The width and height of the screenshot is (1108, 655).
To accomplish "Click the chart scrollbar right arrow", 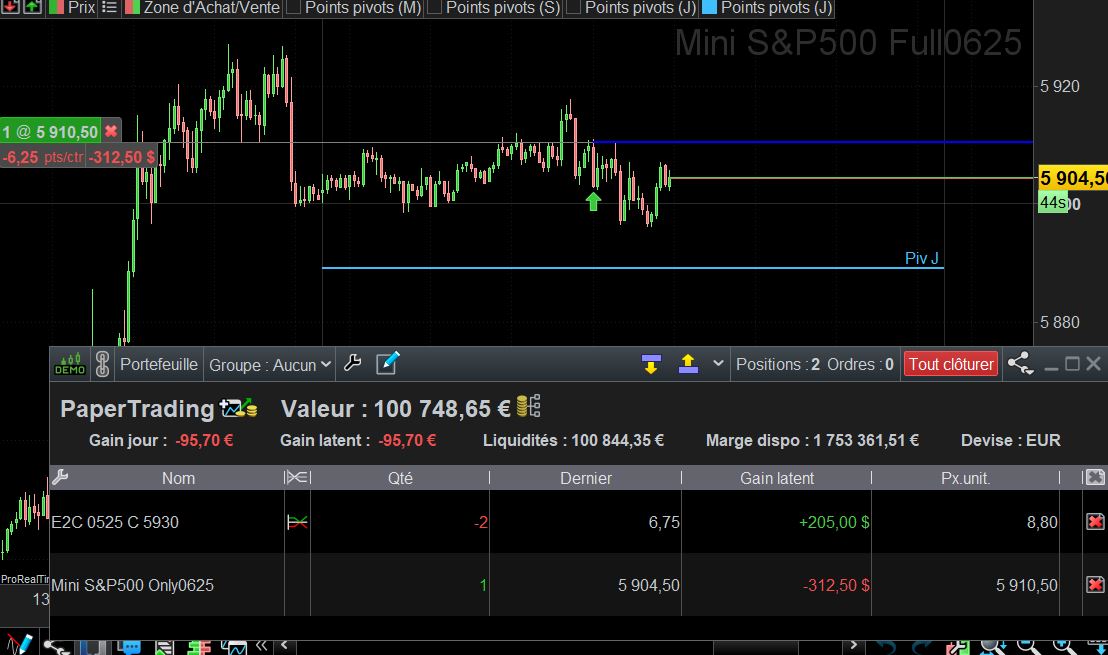I will click(854, 644).
